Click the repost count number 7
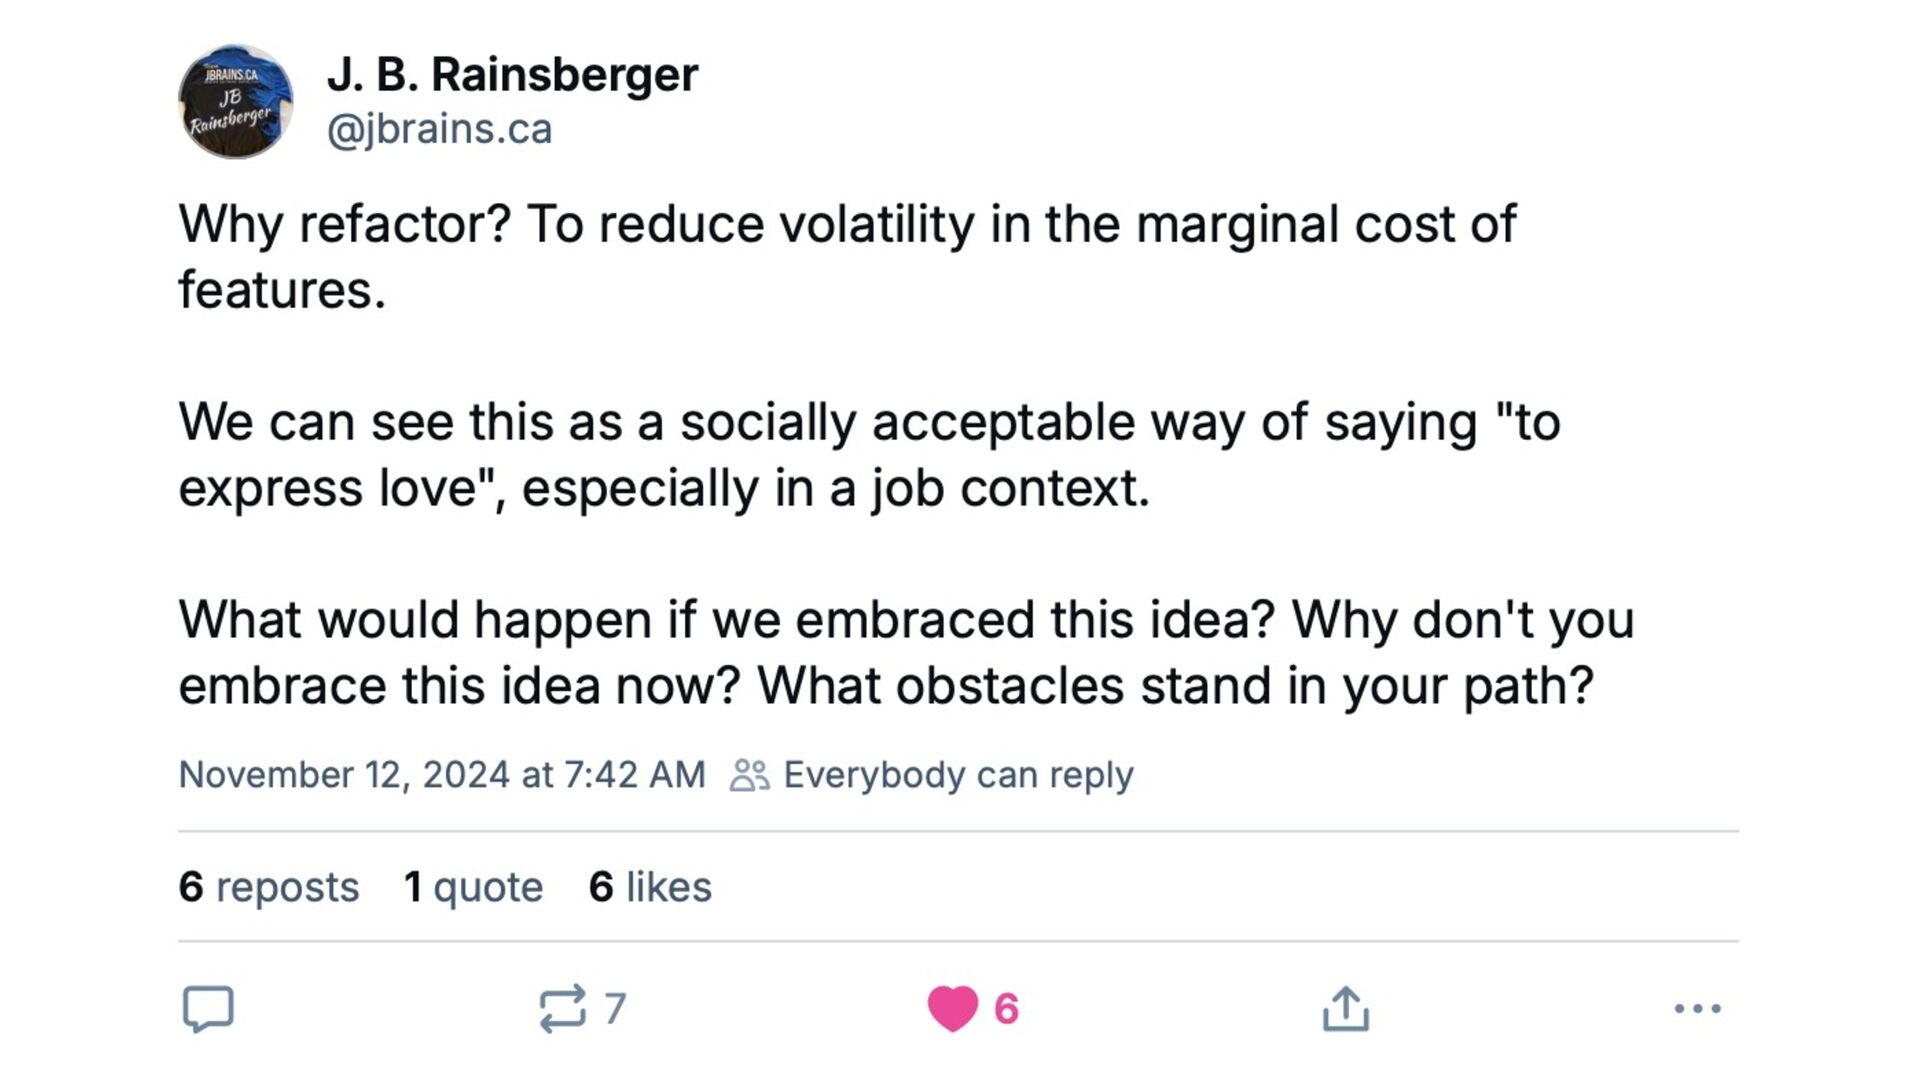The width and height of the screenshot is (1920, 1080). point(615,1008)
